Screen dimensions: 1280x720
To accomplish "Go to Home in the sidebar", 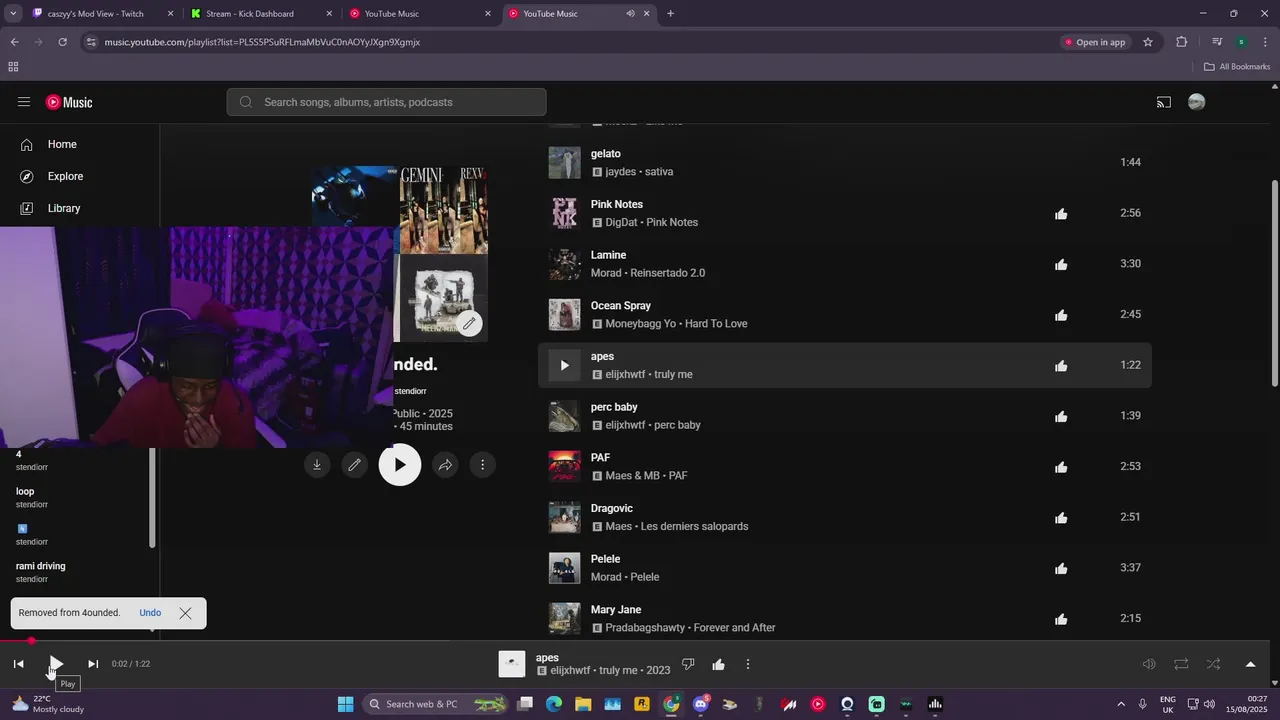I will (62, 144).
